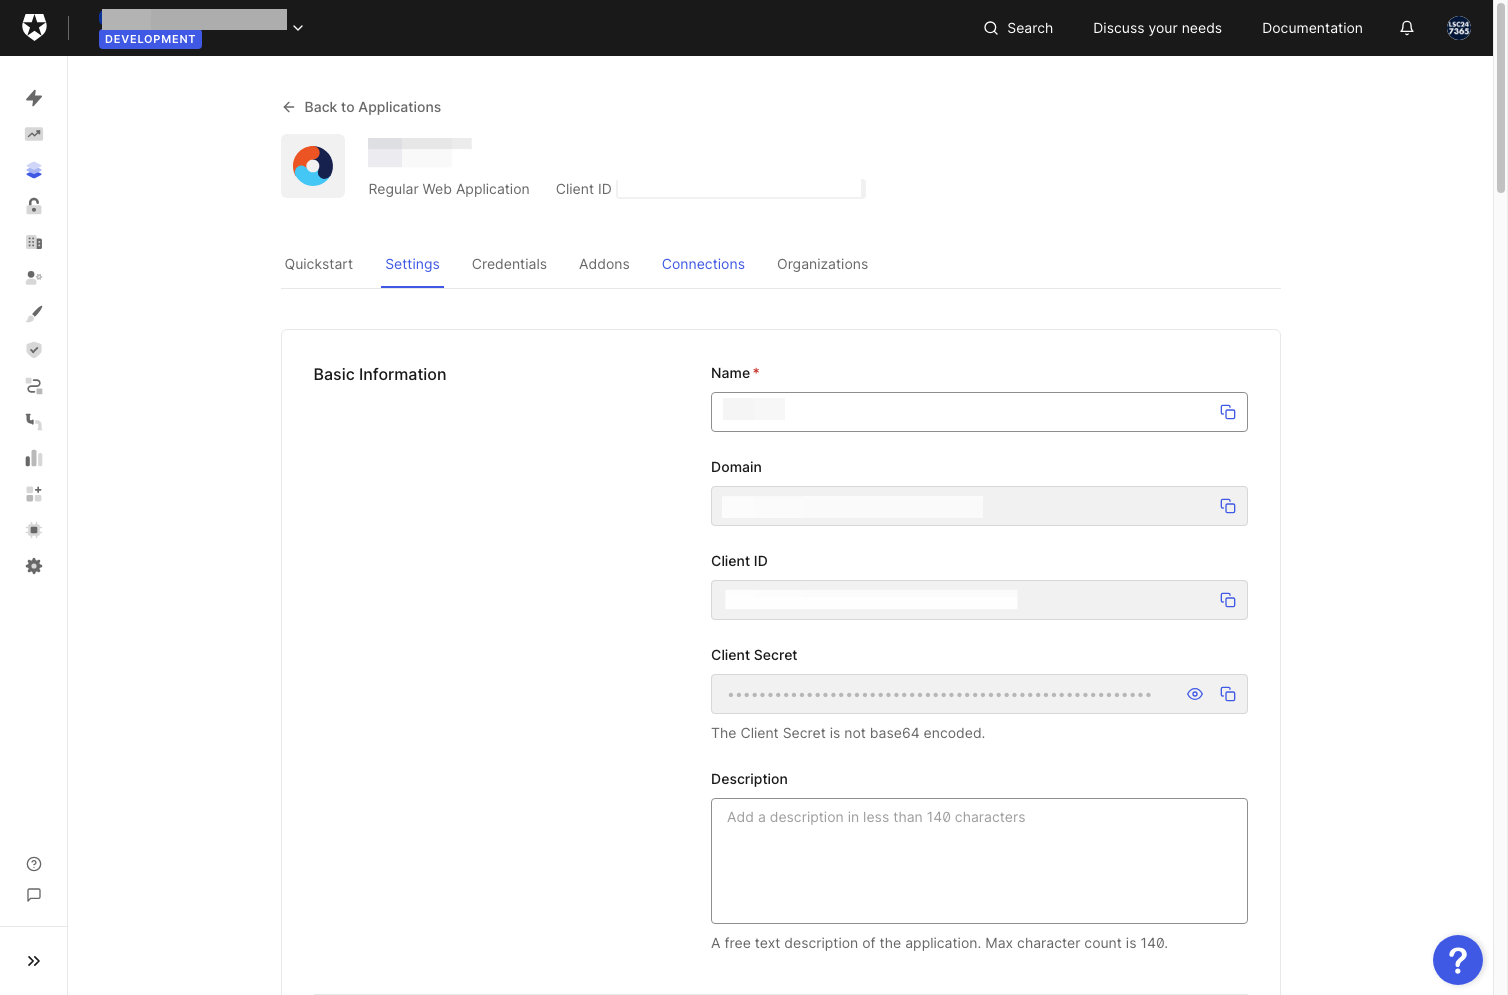
Task: Open the sidebar help circle icon
Action: (x=34, y=864)
